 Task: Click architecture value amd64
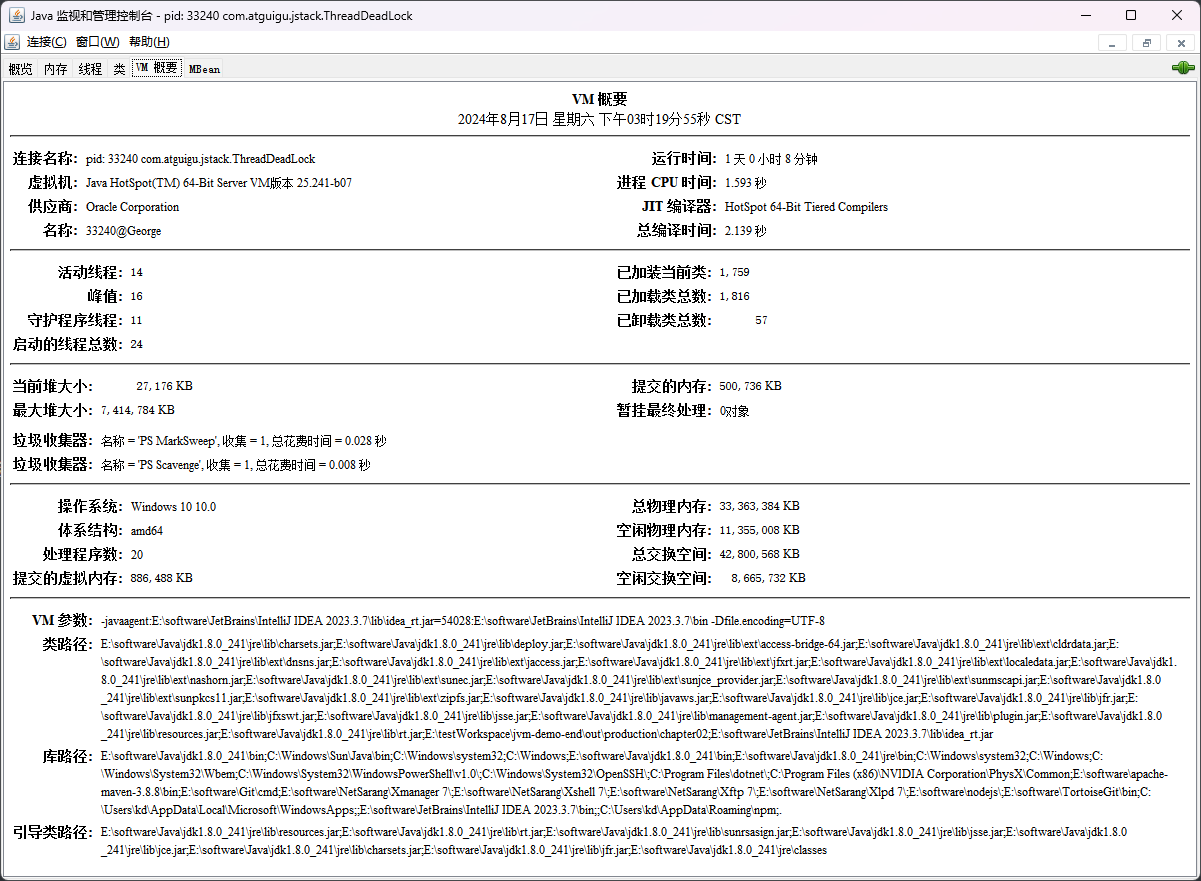(147, 531)
